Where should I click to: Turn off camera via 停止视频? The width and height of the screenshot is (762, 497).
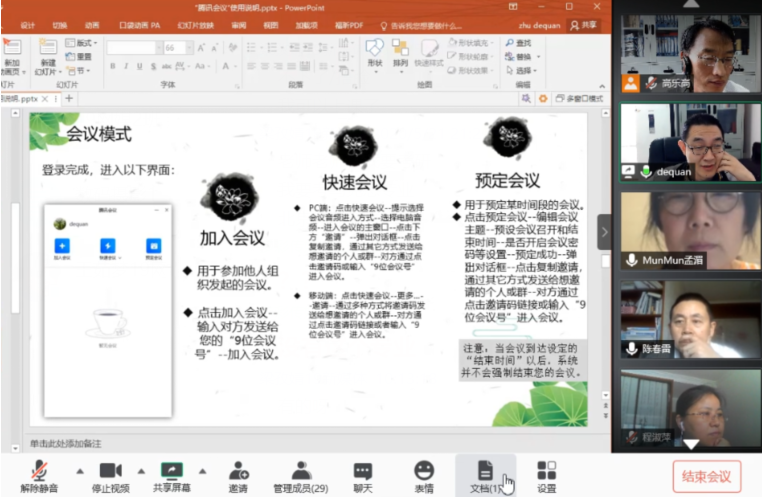tap(111, 477)
